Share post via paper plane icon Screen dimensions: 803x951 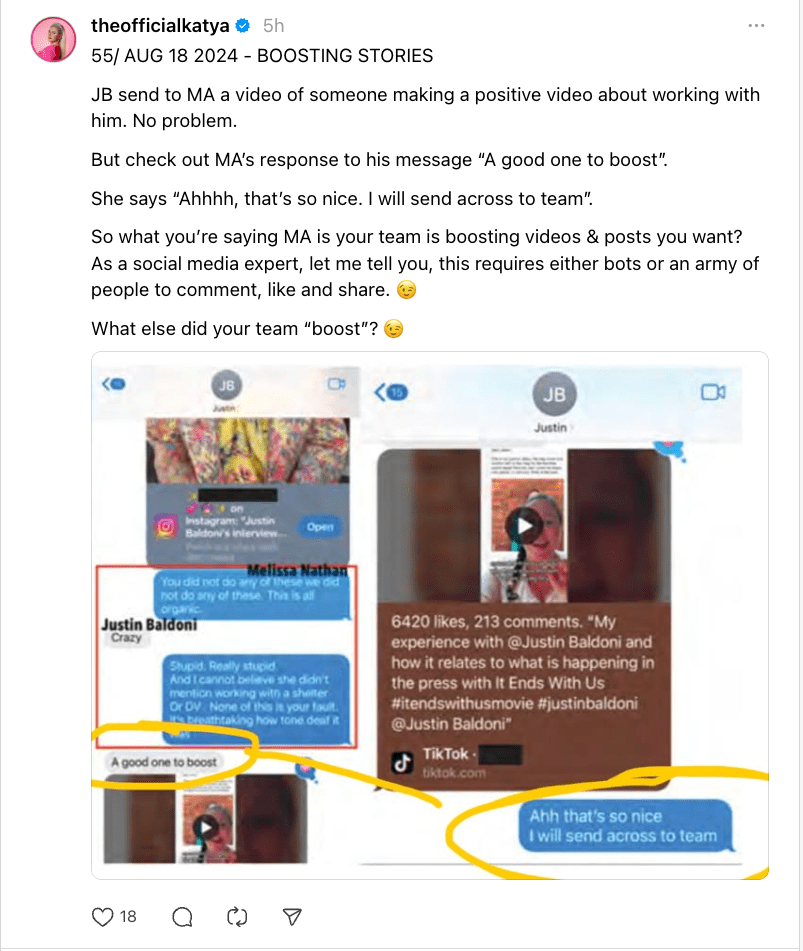292,916
